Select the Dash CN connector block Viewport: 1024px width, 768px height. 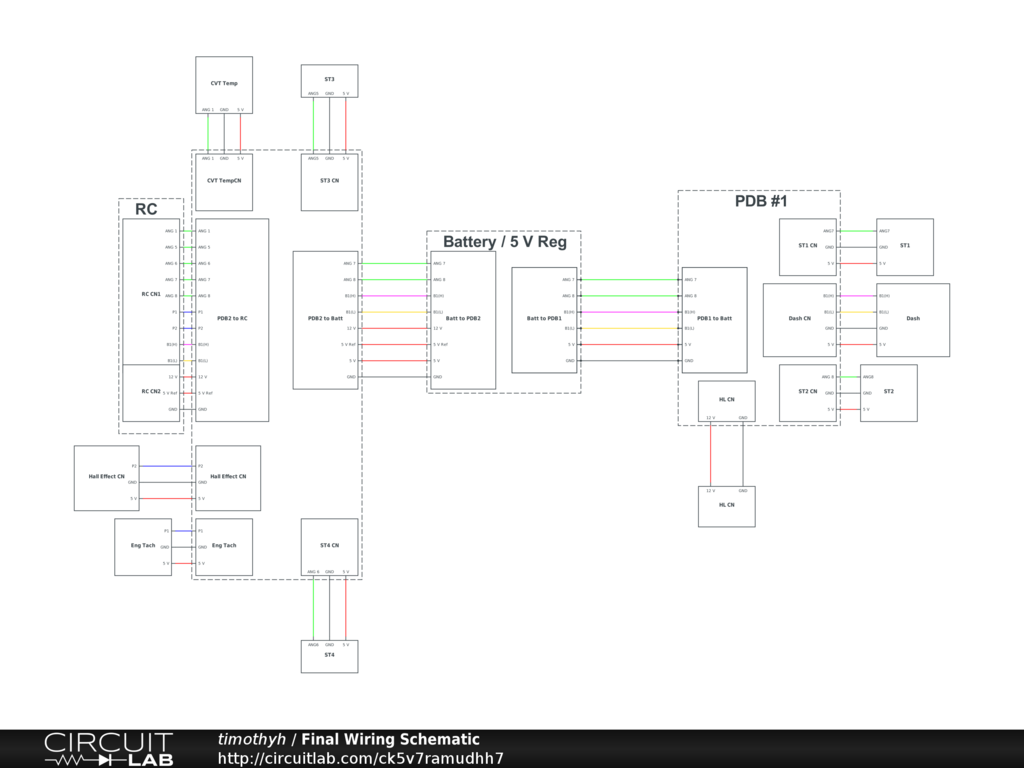800,318
